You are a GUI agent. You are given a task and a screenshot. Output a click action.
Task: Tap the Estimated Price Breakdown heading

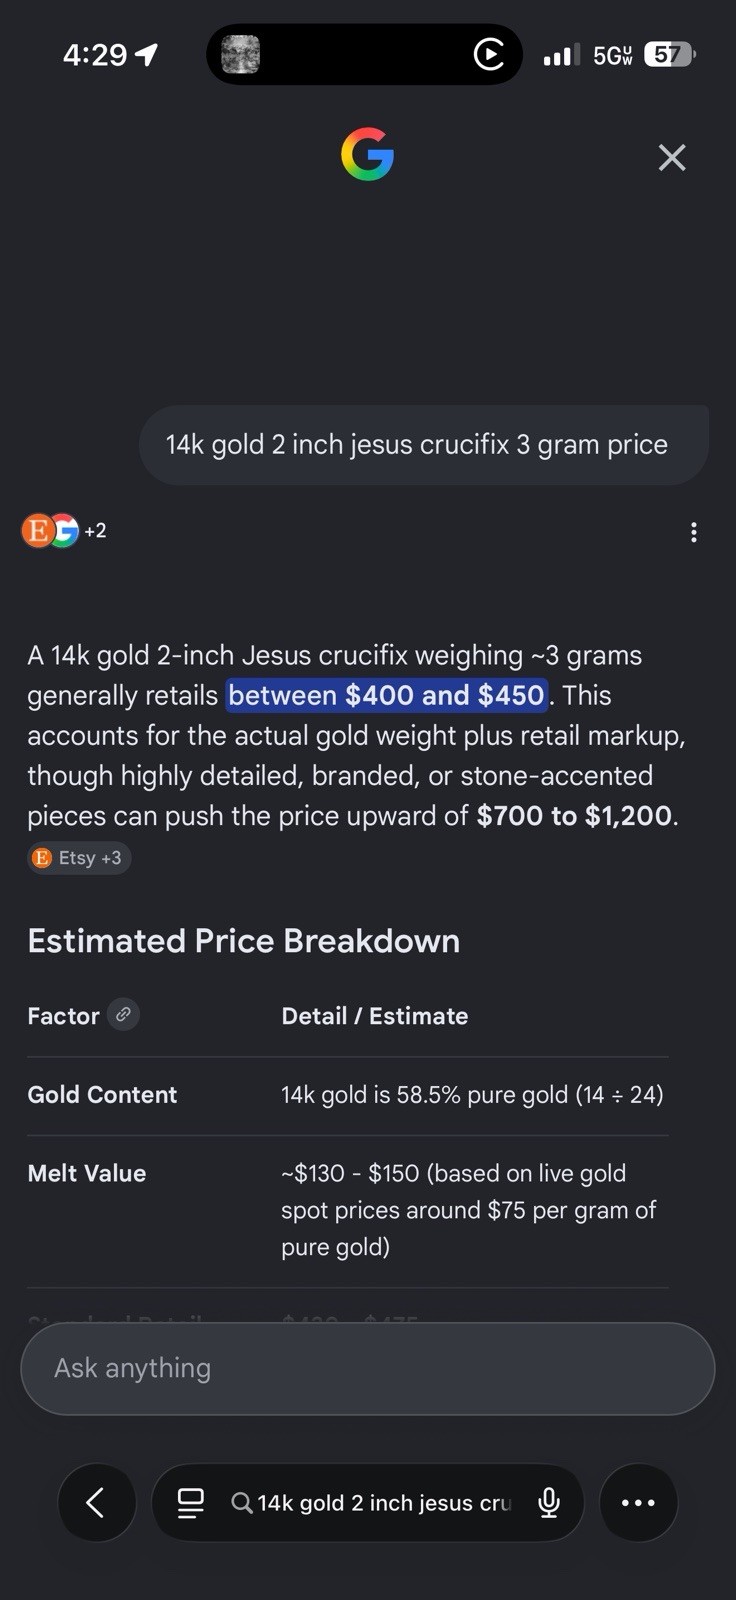coord(244,941)
